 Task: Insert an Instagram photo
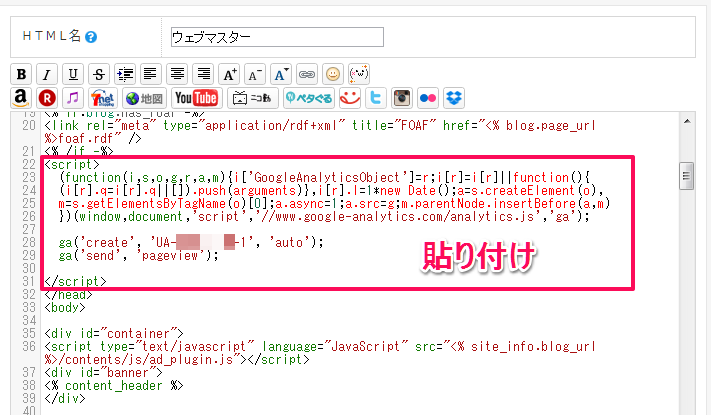pyautogui.click(x=402, y=98)
